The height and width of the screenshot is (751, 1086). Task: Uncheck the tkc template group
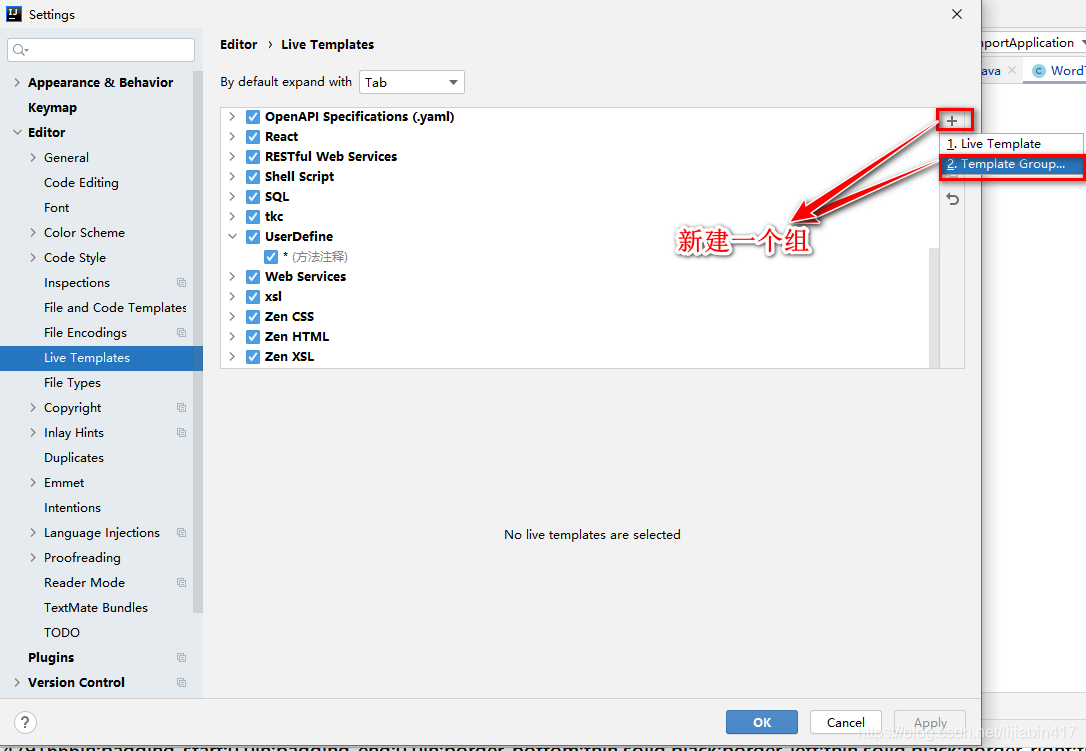coord(253,217)
